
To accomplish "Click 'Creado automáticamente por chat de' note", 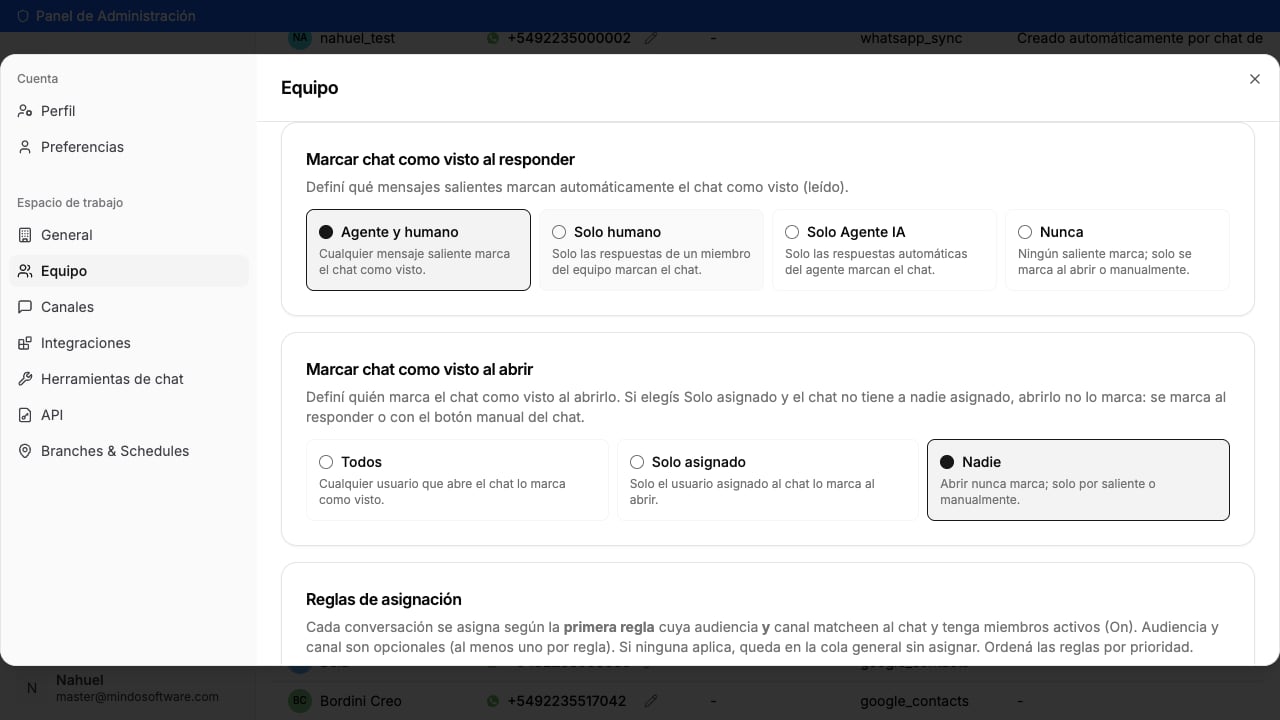I will pos(1140,38).
